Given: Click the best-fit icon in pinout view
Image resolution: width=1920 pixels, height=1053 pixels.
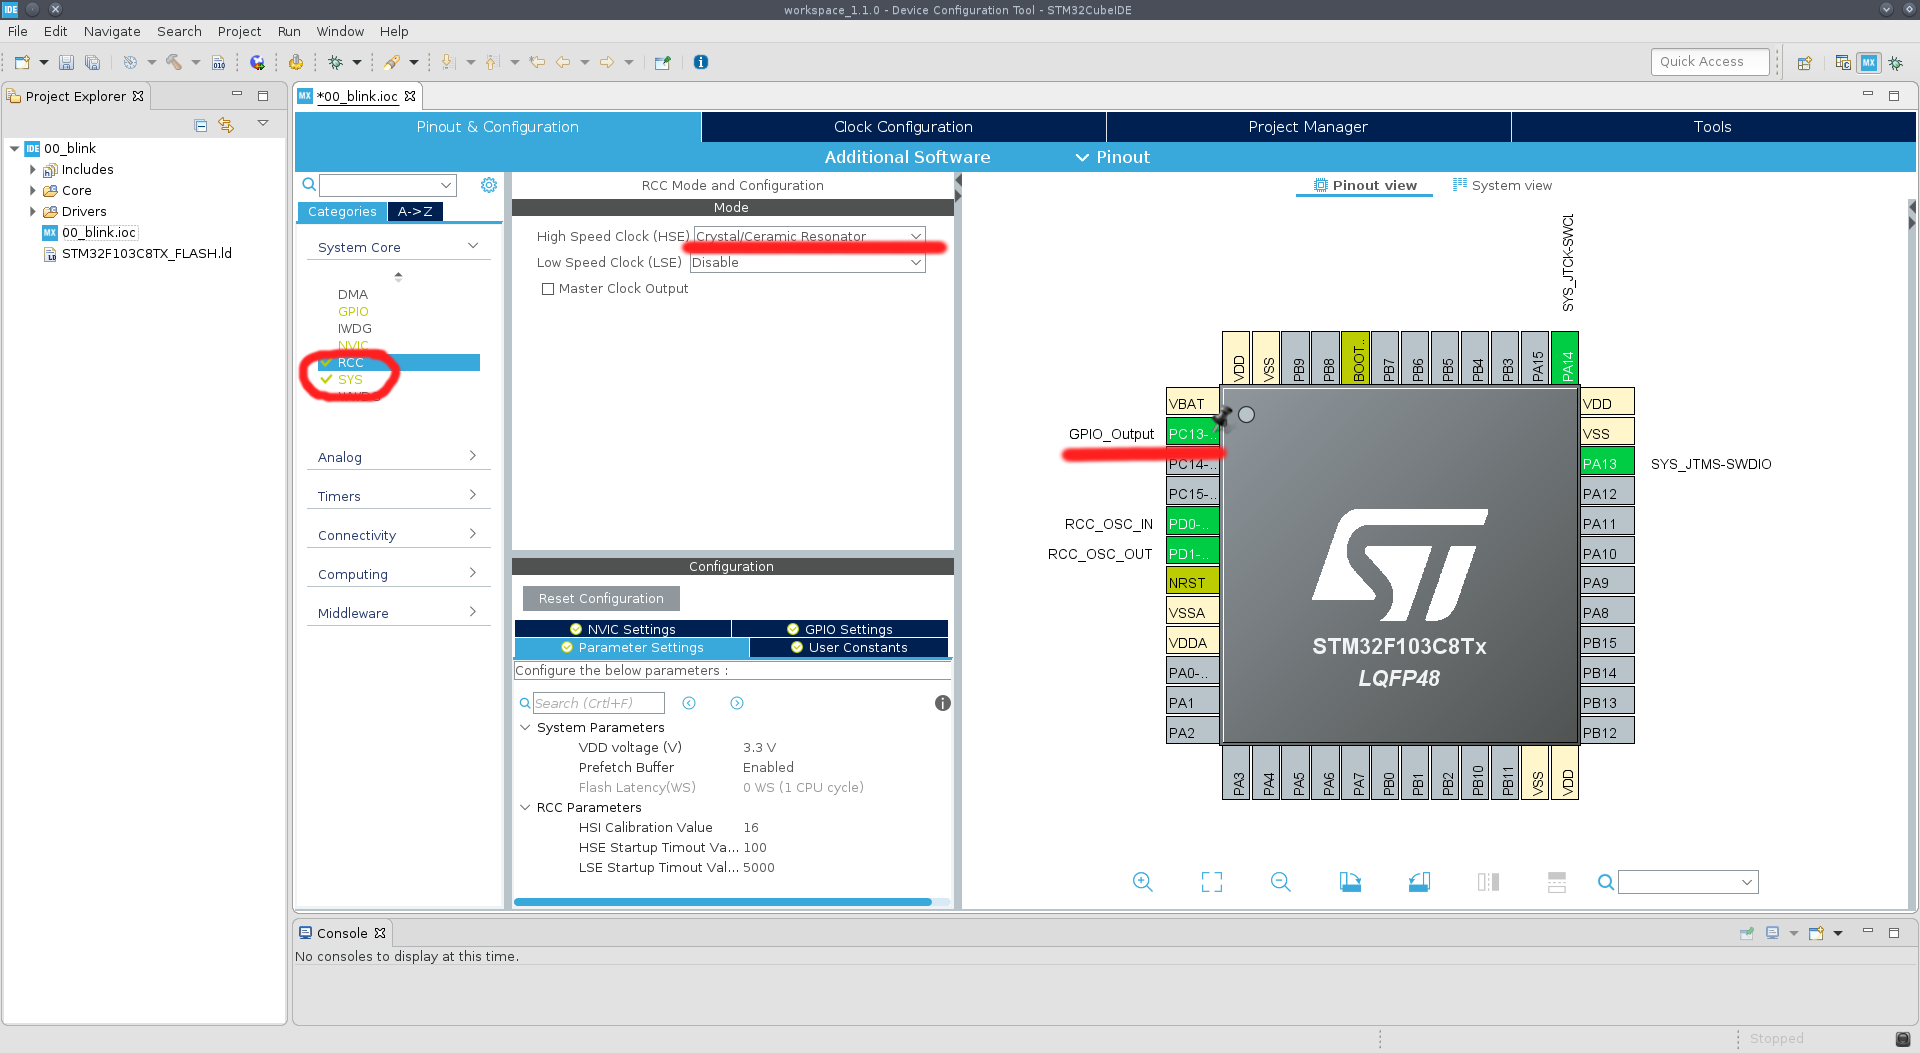Looking at the screenshot, I should (x=1211, y=882).
